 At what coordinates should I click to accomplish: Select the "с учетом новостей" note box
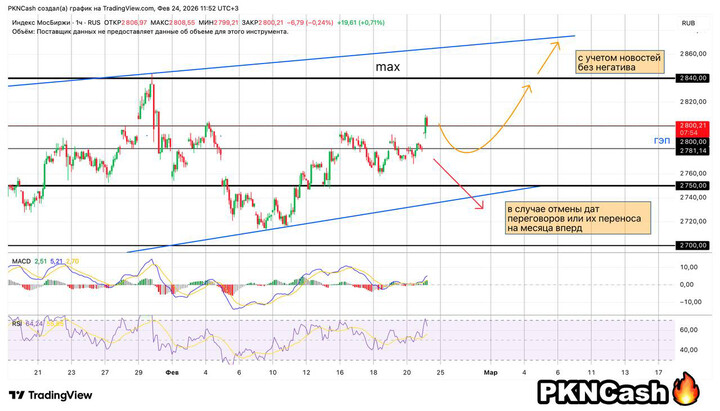(x=620, y=69)
